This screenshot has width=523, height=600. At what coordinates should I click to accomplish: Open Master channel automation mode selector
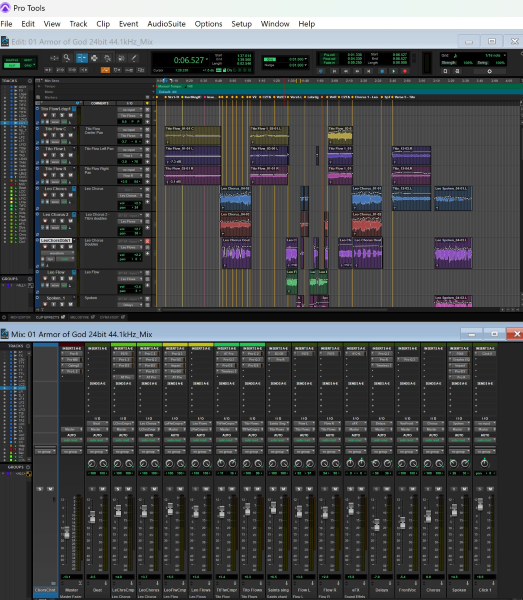[72, 440]
